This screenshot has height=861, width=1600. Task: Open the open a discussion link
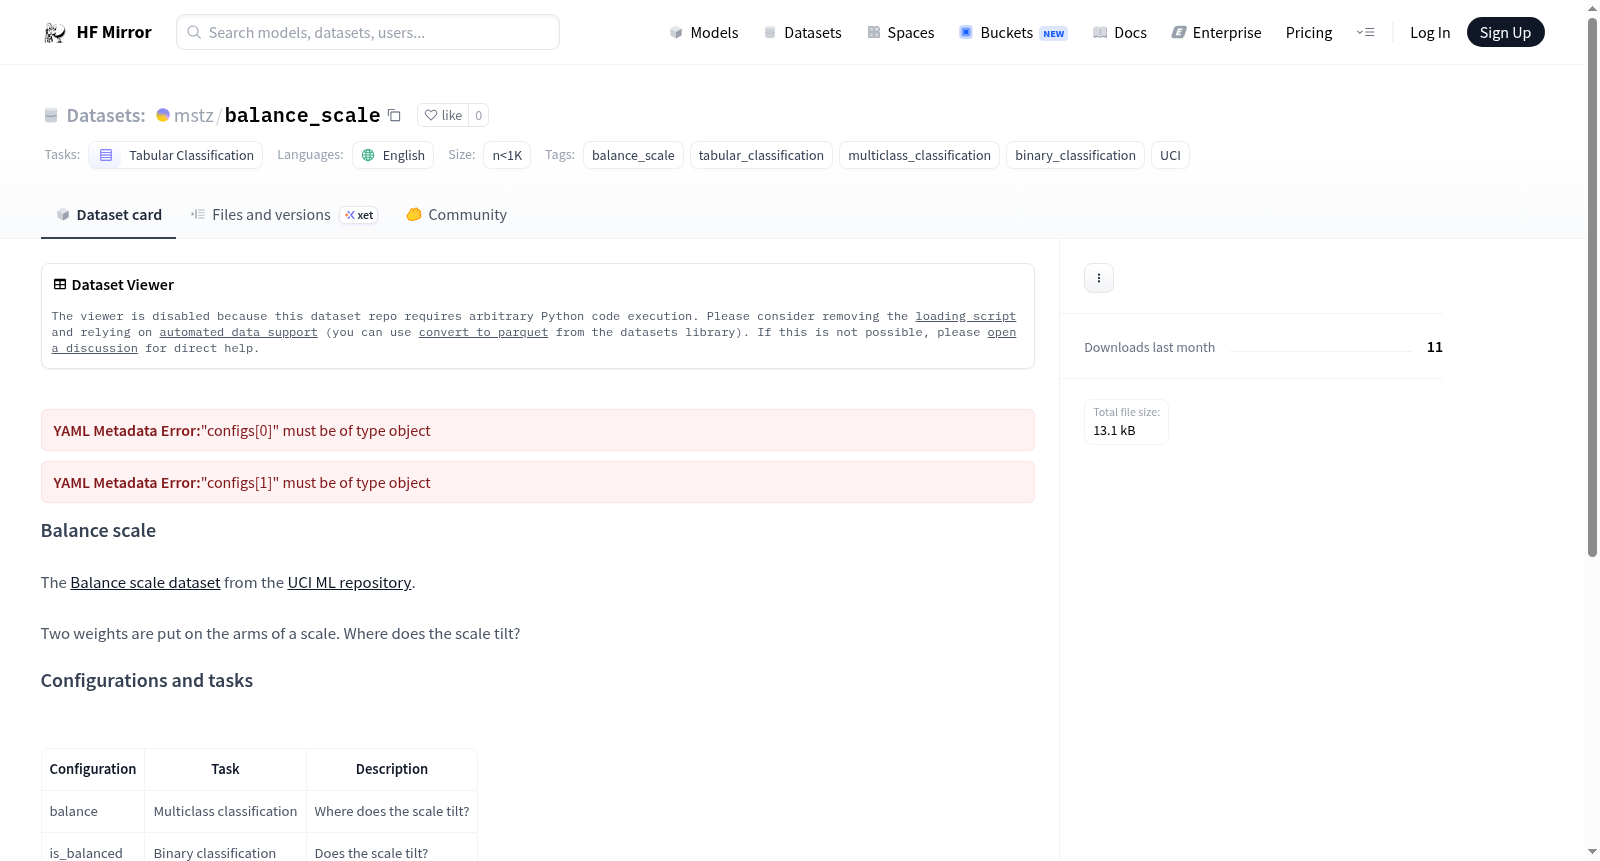tap(1001, 332)
